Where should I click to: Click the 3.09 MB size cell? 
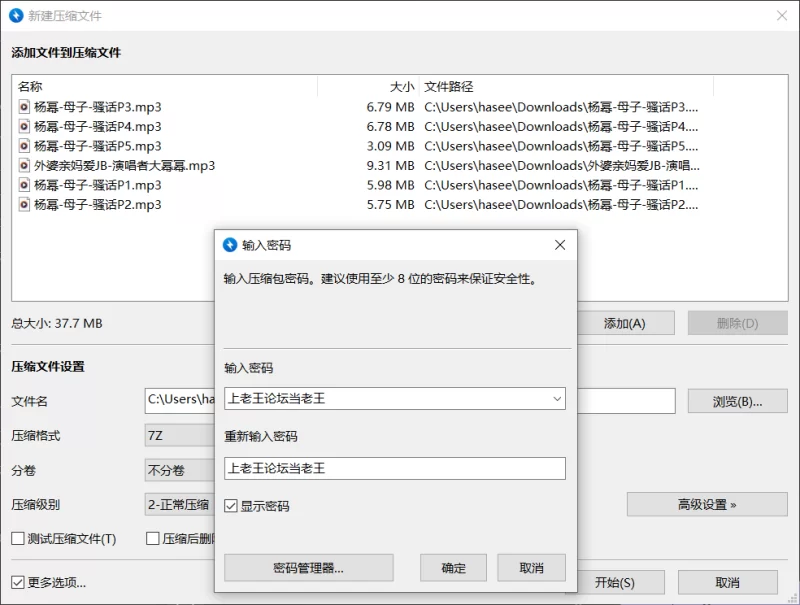[x=390, y=146]
